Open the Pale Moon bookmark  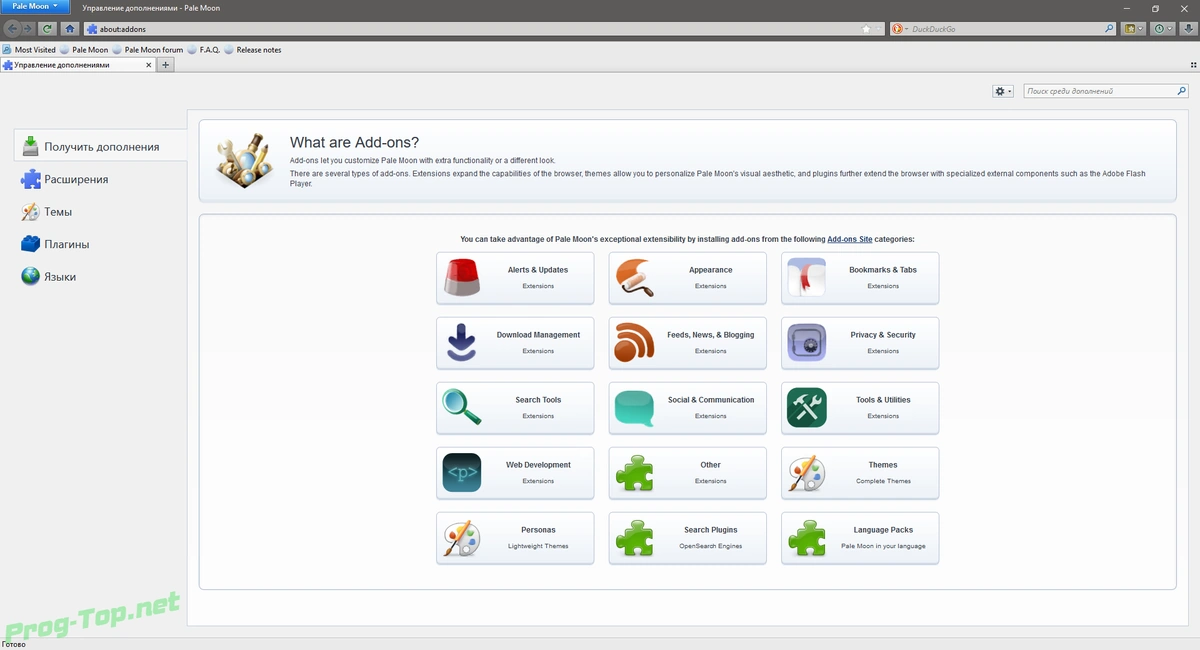pos(84,49)
